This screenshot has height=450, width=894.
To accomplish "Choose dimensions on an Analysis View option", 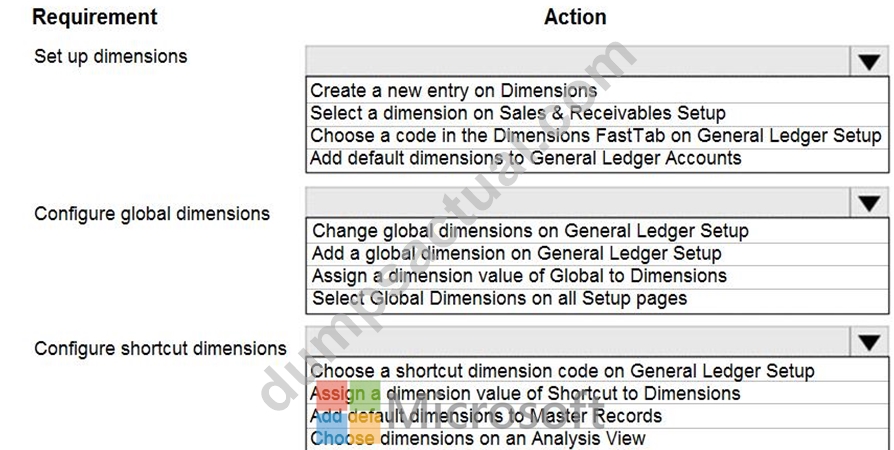I will [597, 439].
